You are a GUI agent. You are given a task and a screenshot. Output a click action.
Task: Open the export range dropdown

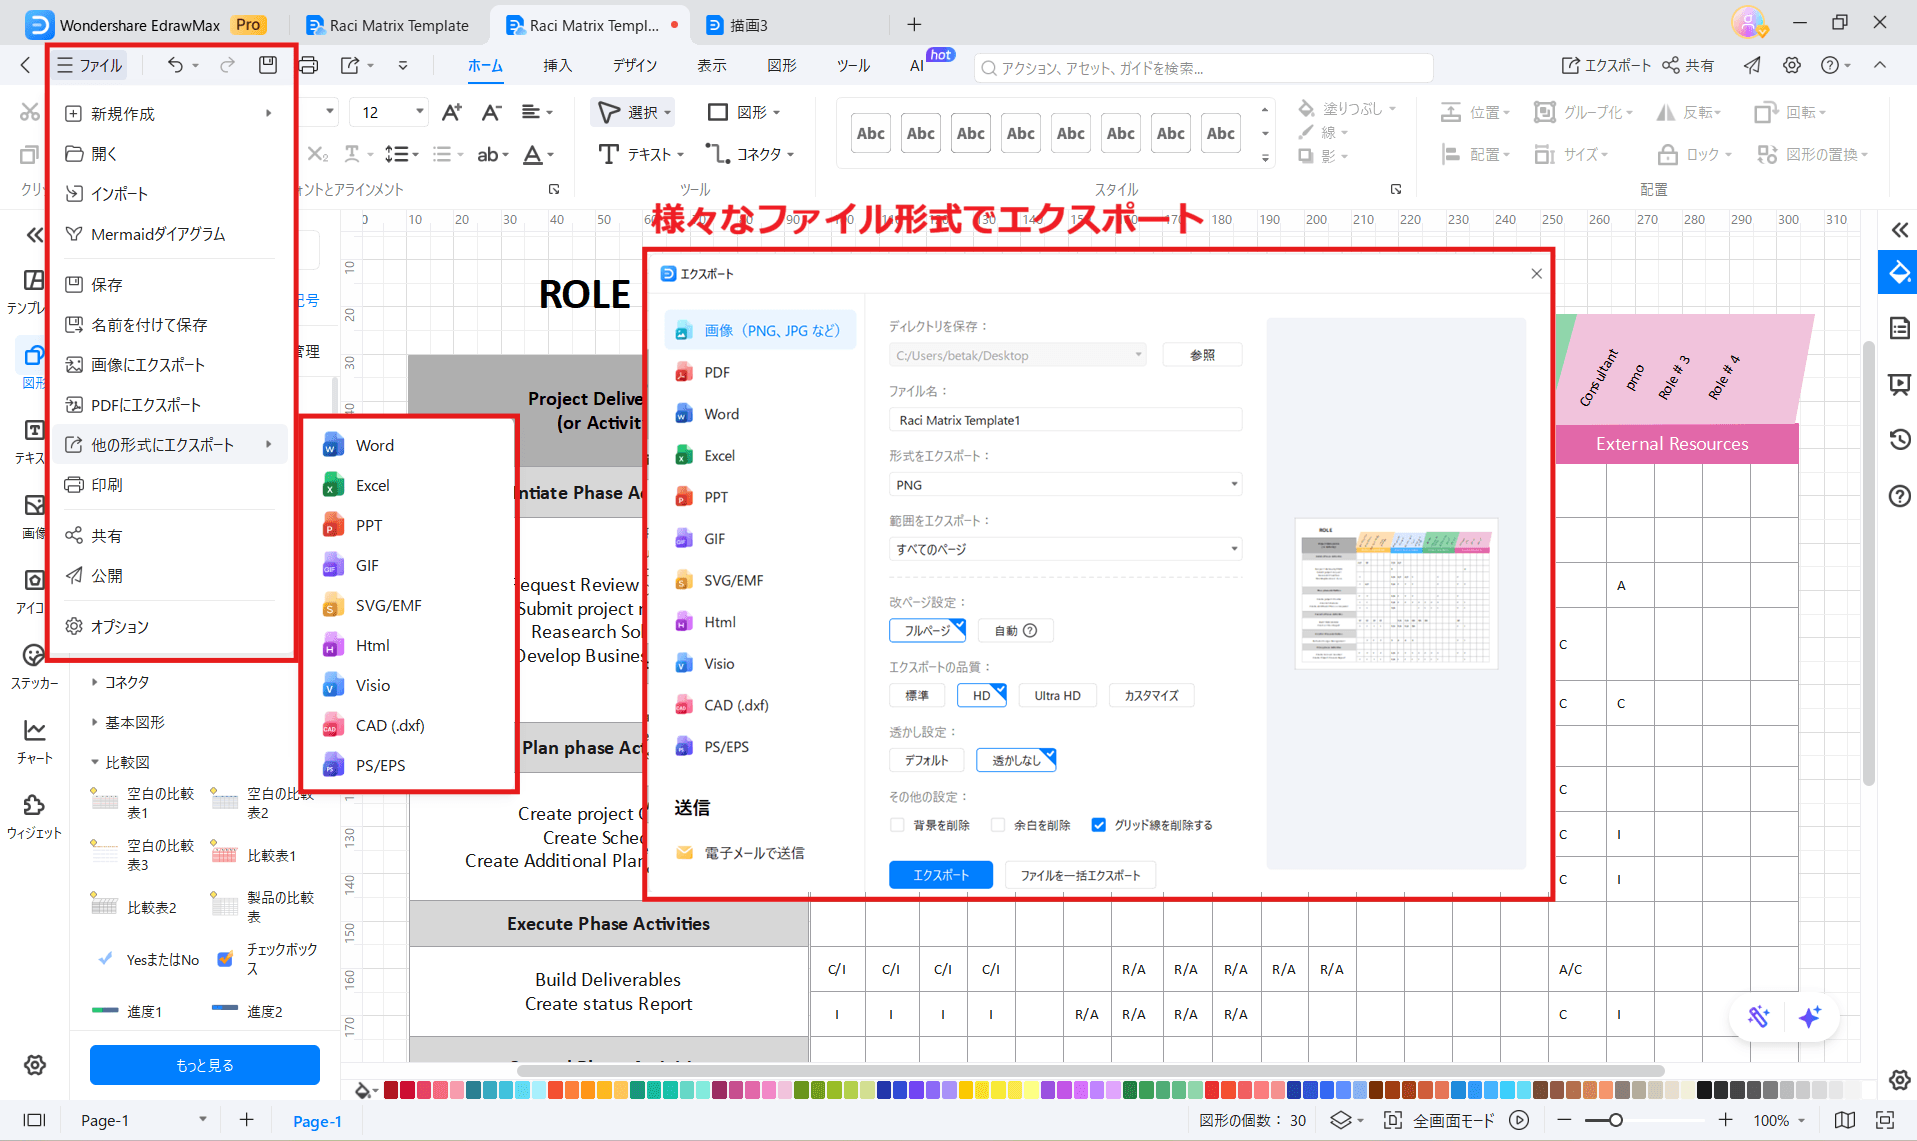1065,549
